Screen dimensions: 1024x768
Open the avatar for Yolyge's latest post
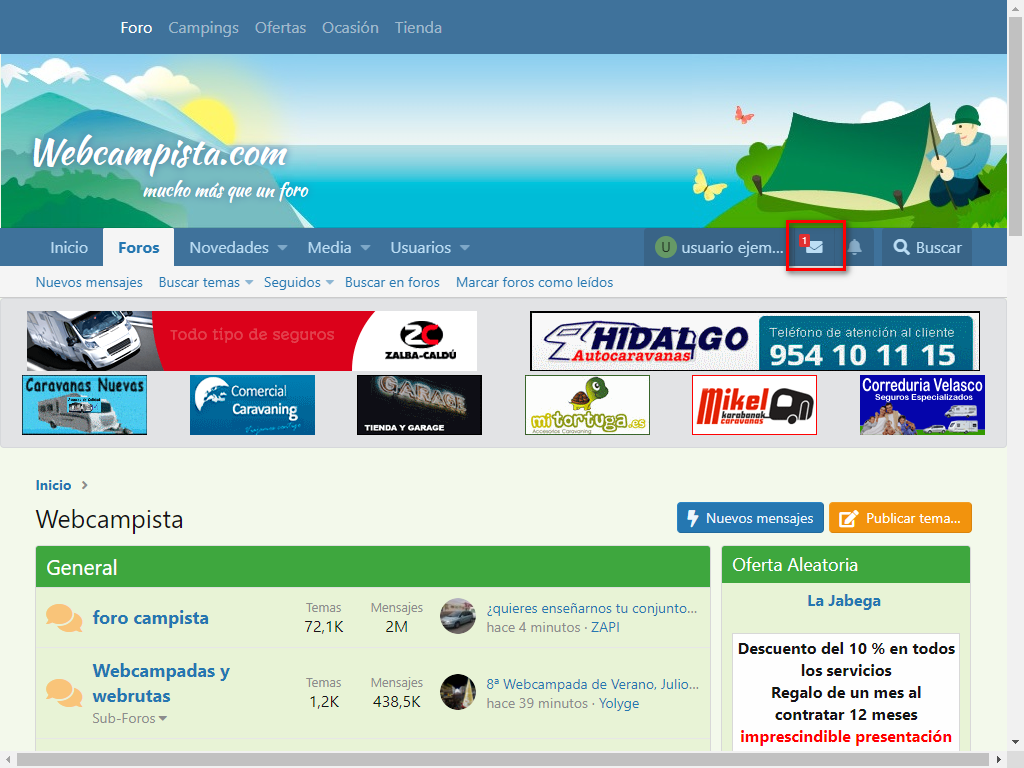pyautogui.click(x=458, y=692)
